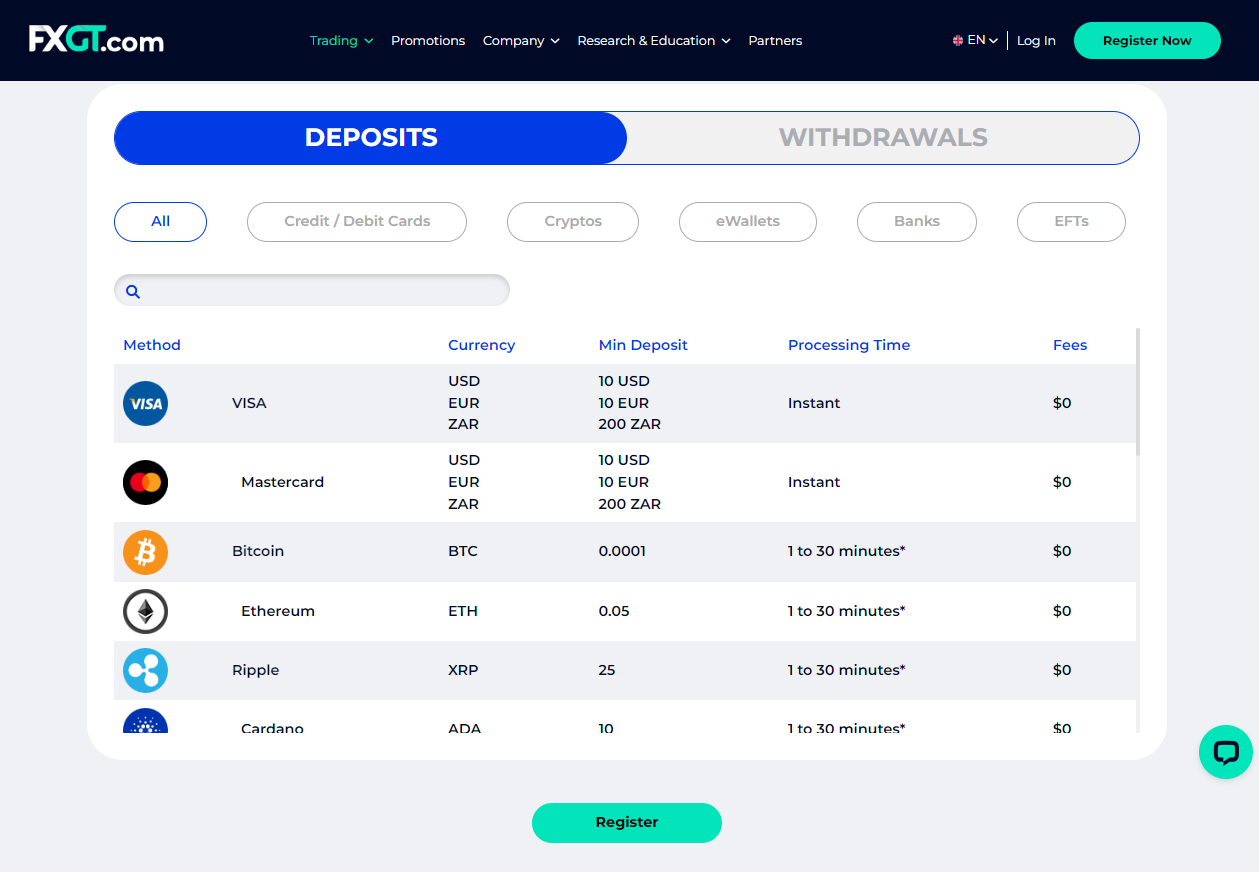
Task: Open the Company dropdown
Action: [520, 40]
